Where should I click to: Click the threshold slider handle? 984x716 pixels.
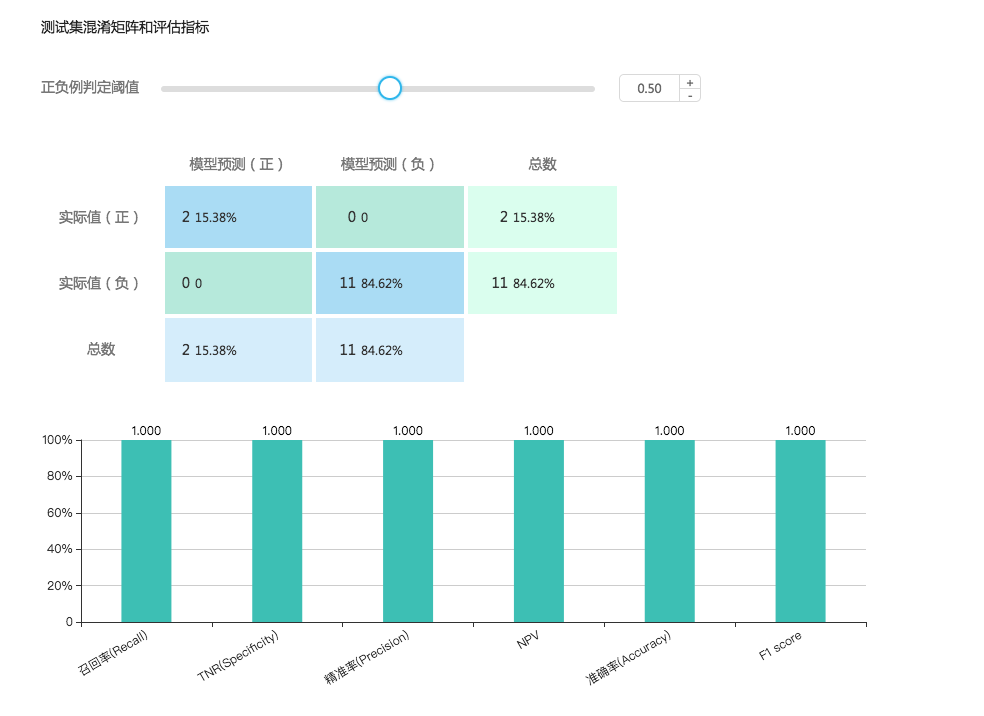point(390,88)
